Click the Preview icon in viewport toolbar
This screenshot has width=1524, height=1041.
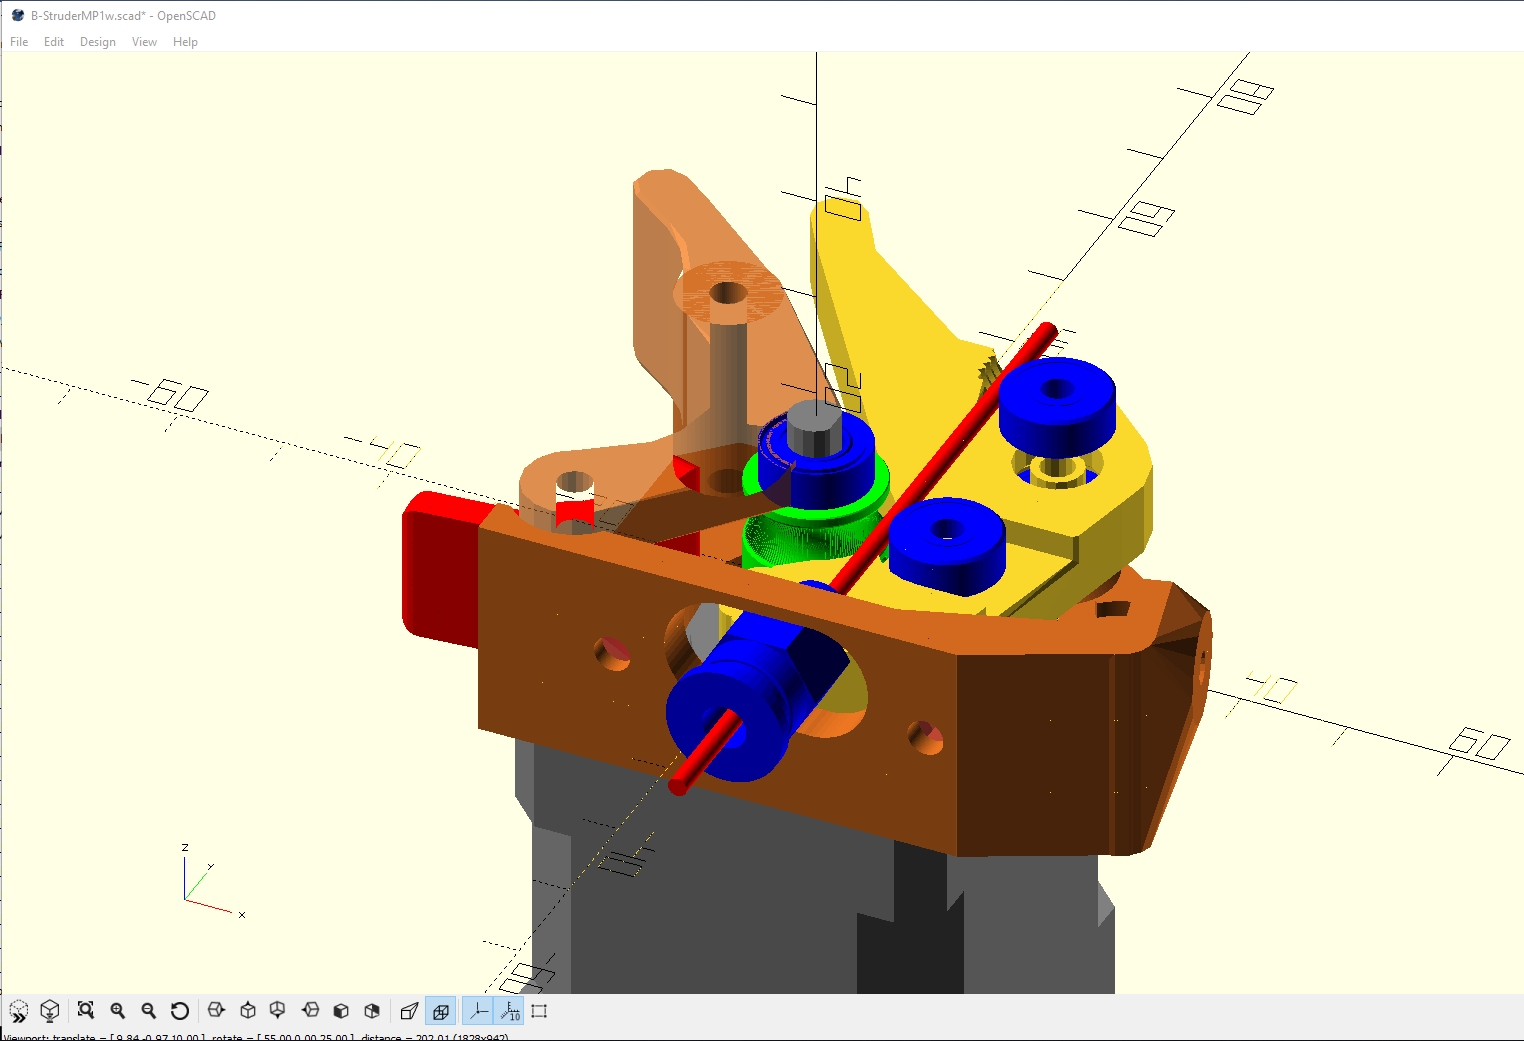pyautogui.click(x=19, y=1011)
